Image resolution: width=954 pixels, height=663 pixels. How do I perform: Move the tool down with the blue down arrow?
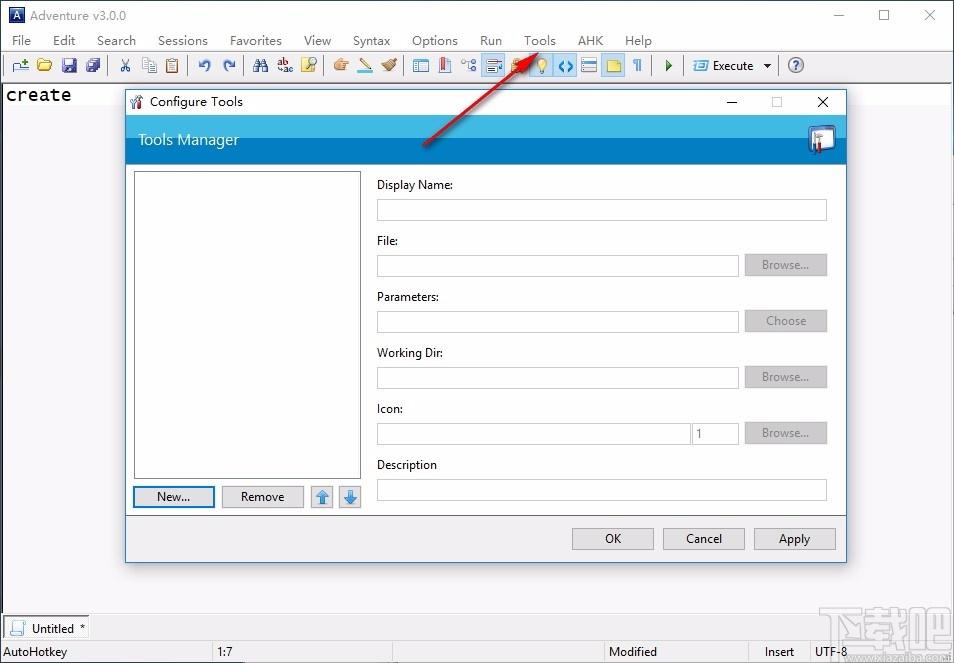point(350,497)
